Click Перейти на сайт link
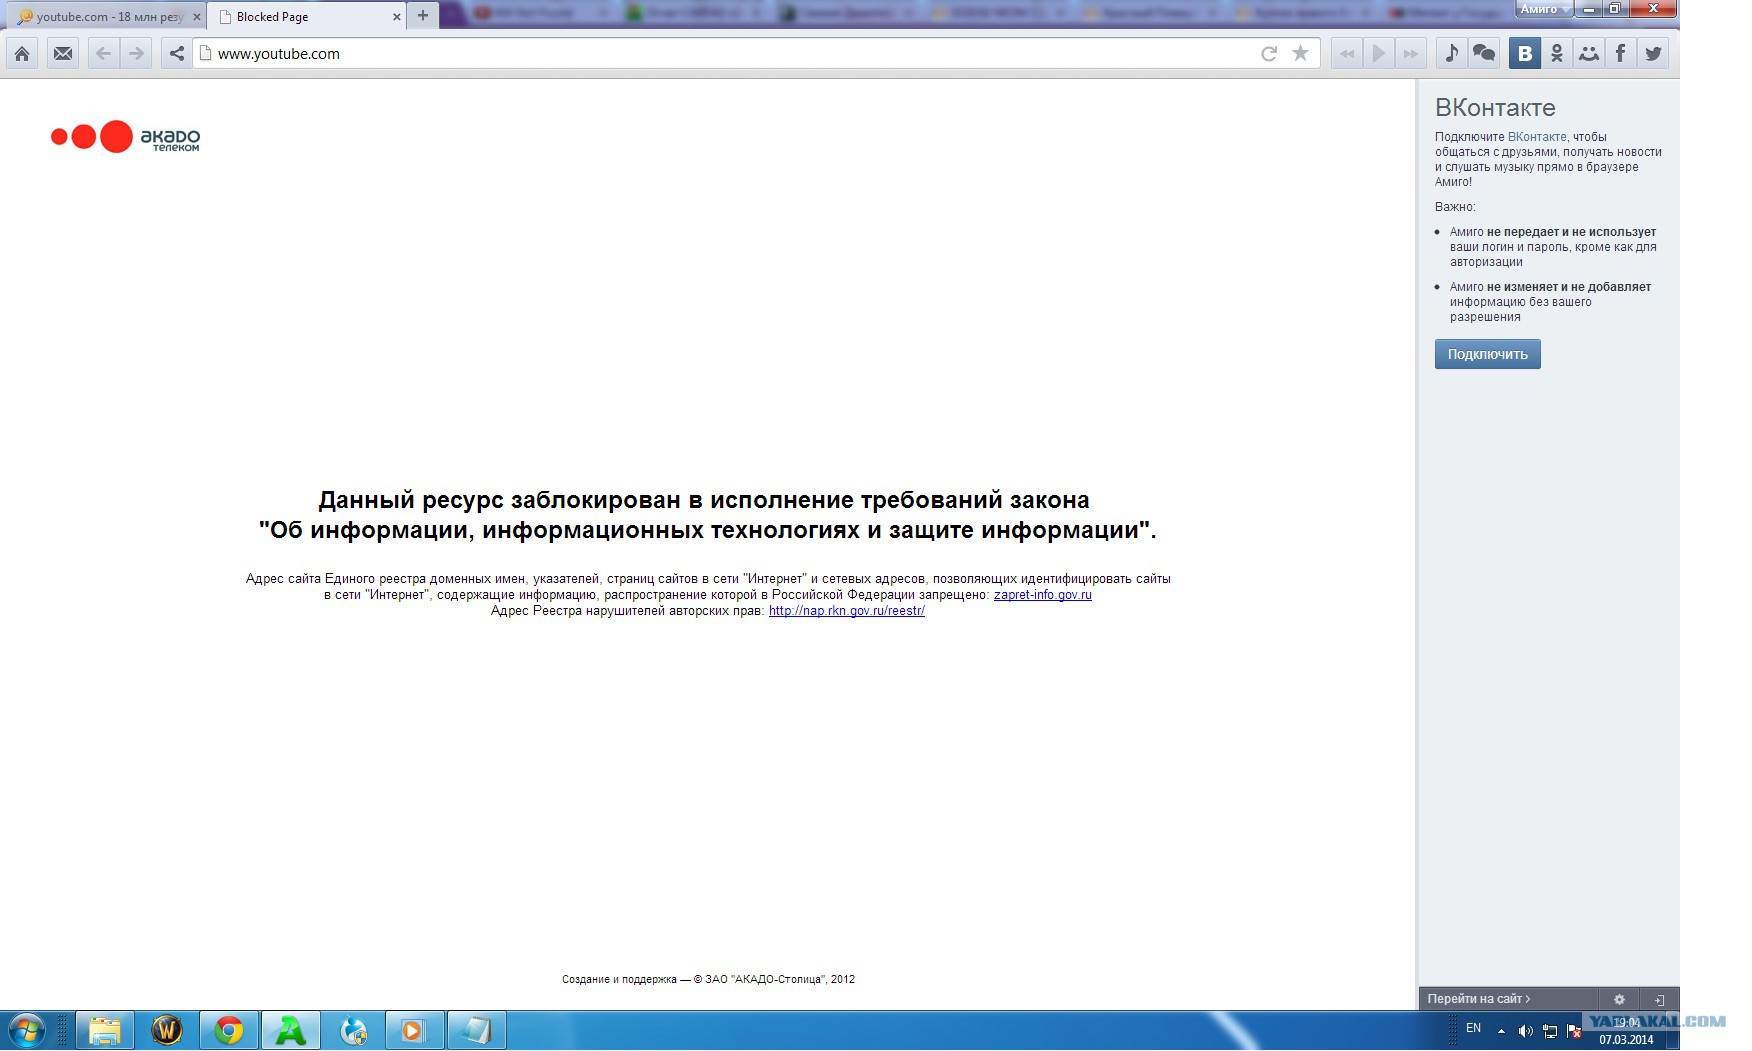 1478,999
